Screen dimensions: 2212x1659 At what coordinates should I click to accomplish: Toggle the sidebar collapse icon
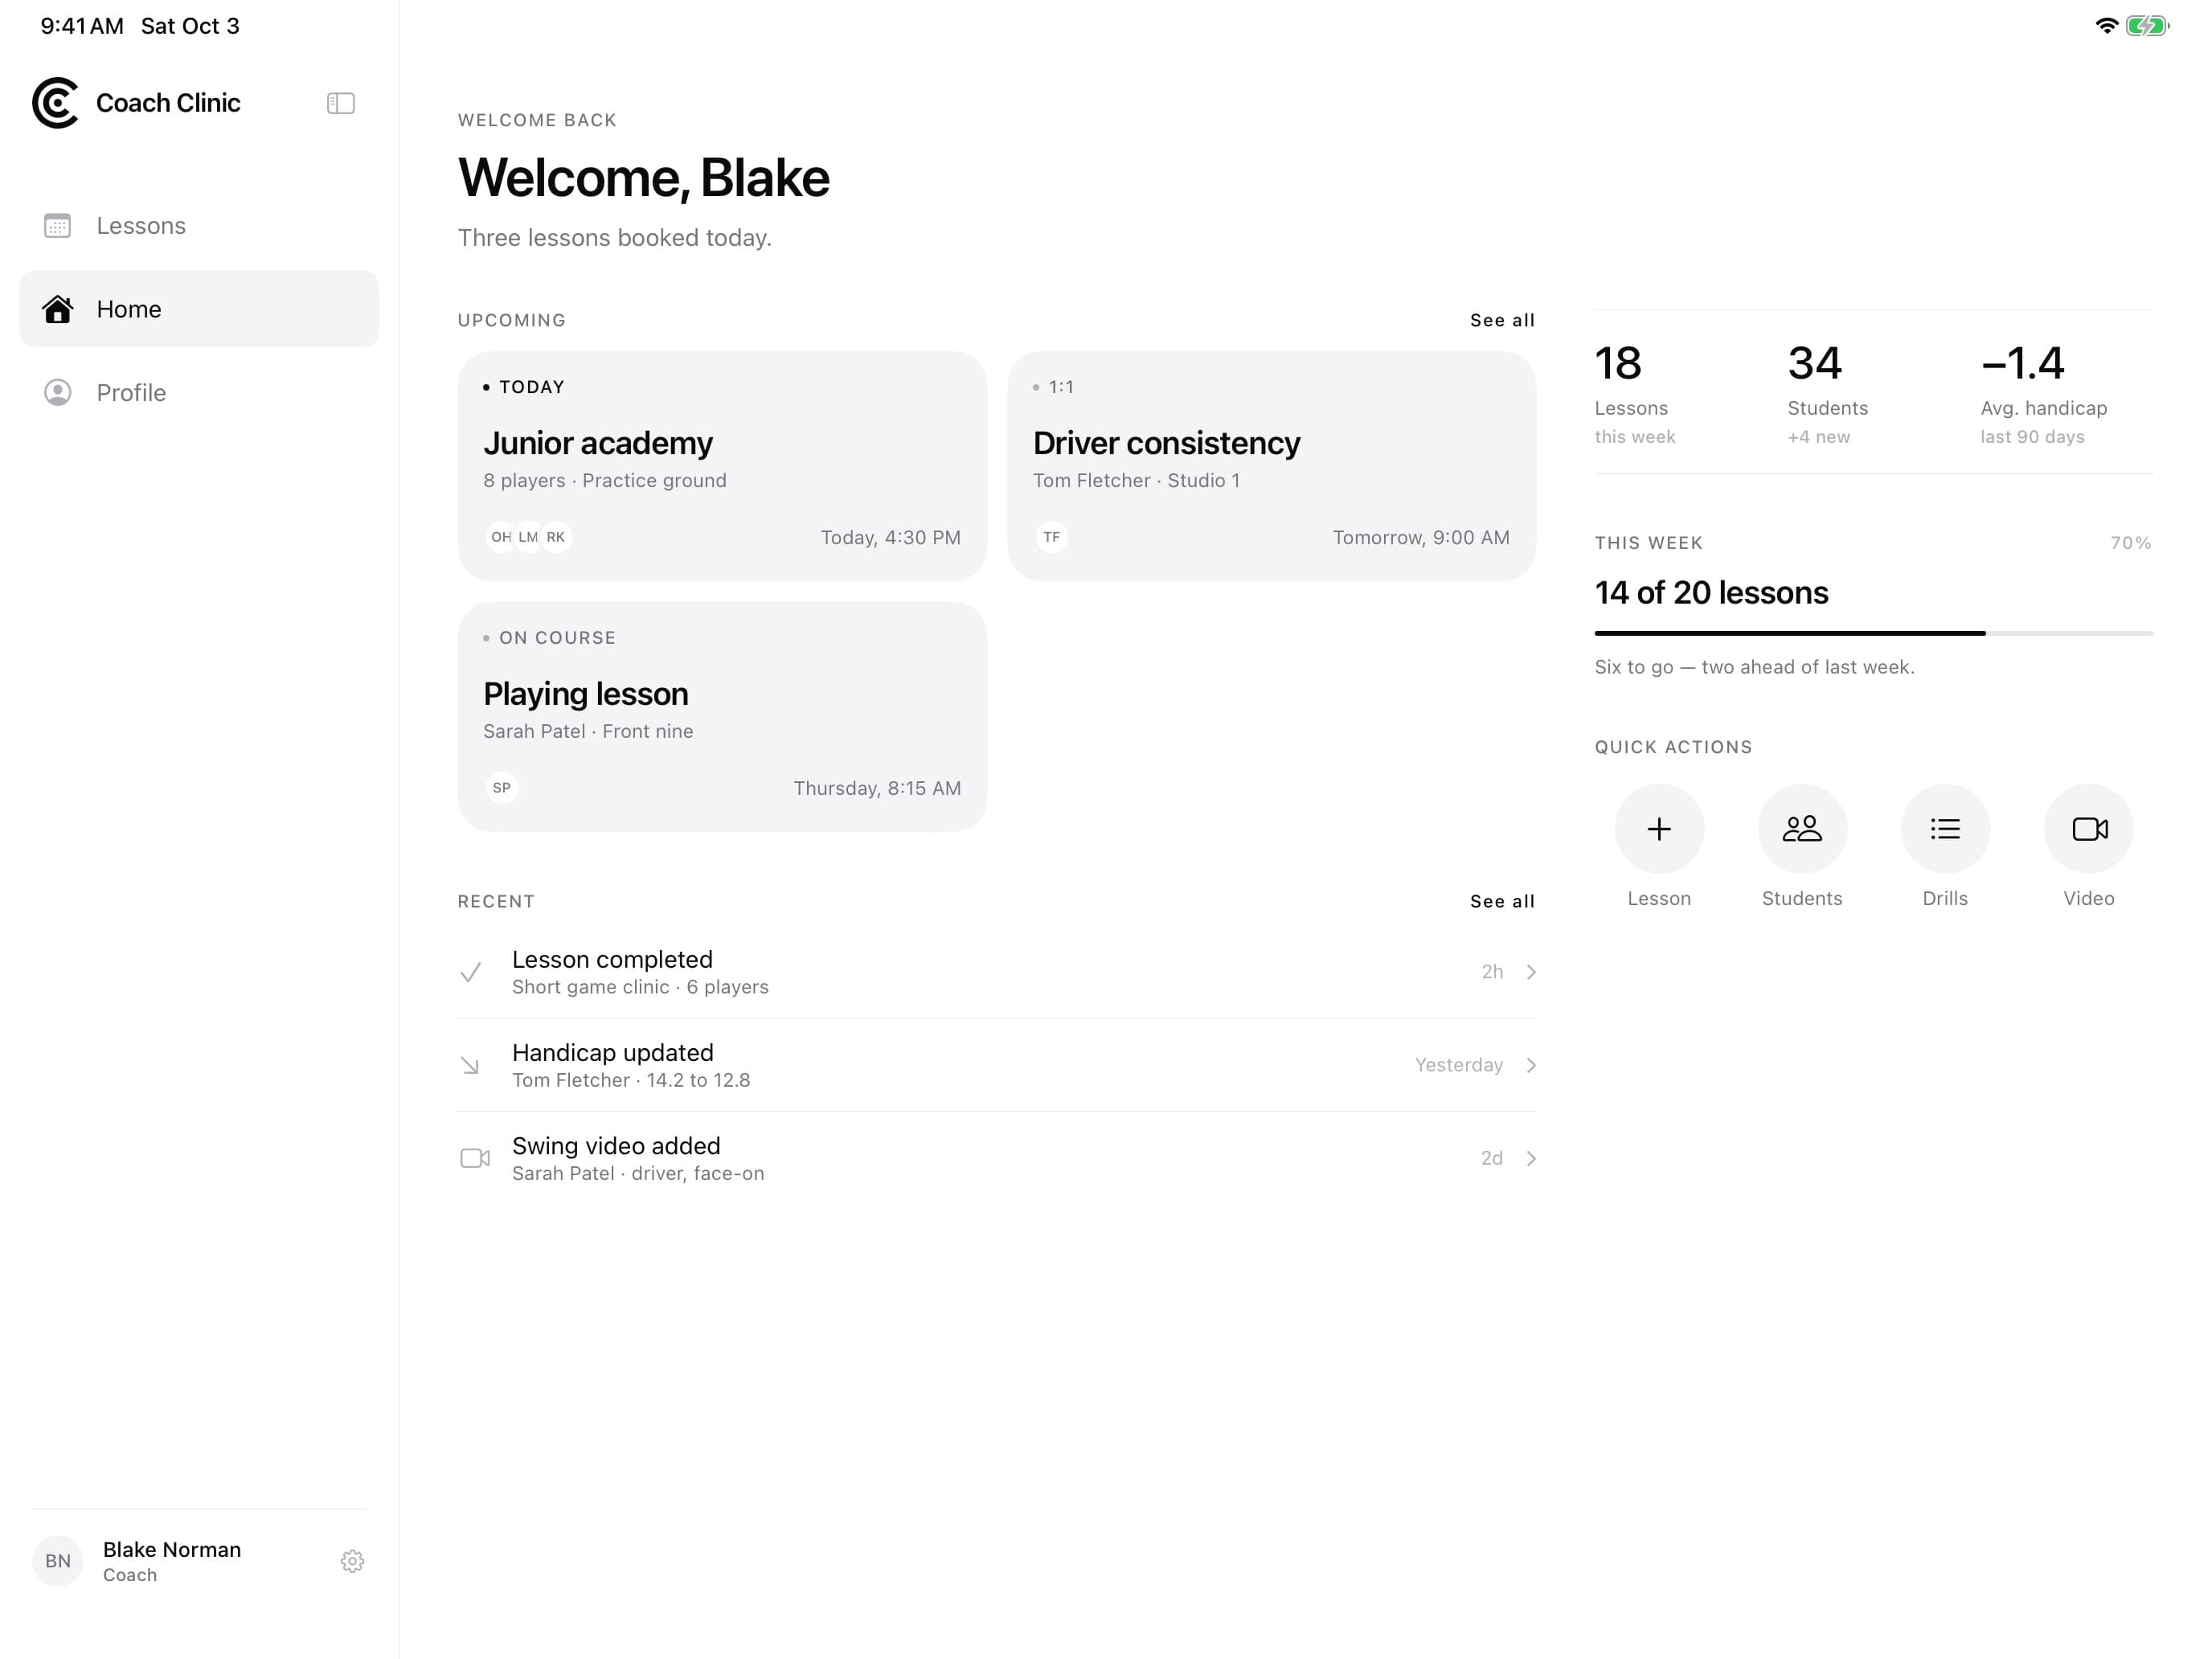pos(340,103)
